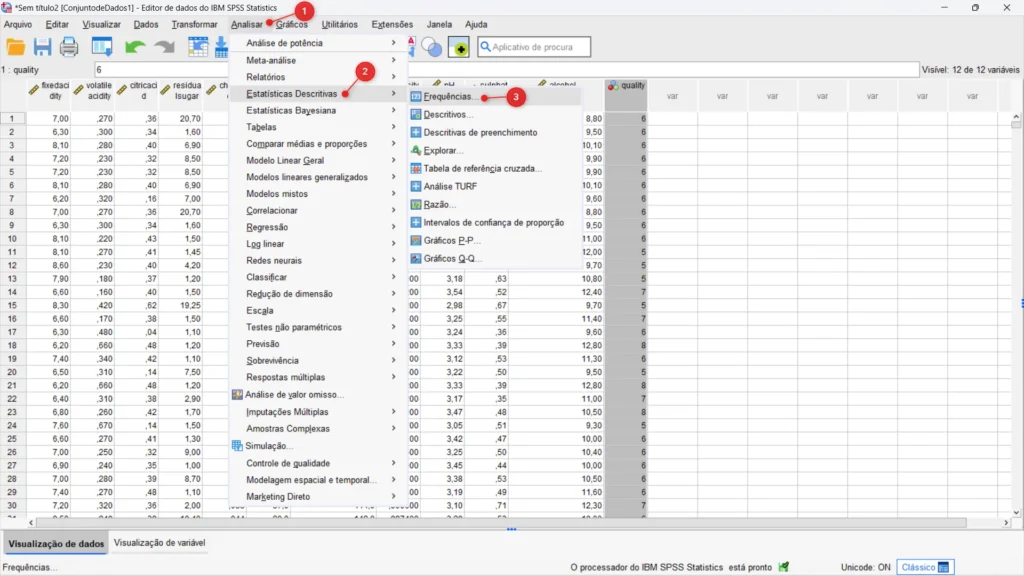Click the Recall recent dialogs icon
Image resolution: width=1024 pixels, height=576 pixels.
coord(101,47)
